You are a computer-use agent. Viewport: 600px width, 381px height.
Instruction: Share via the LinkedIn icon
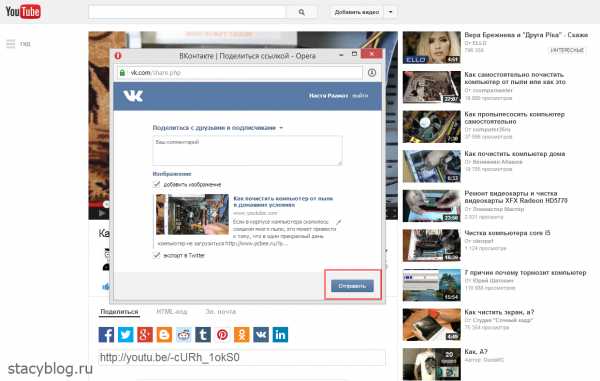(x=280, y=335)
